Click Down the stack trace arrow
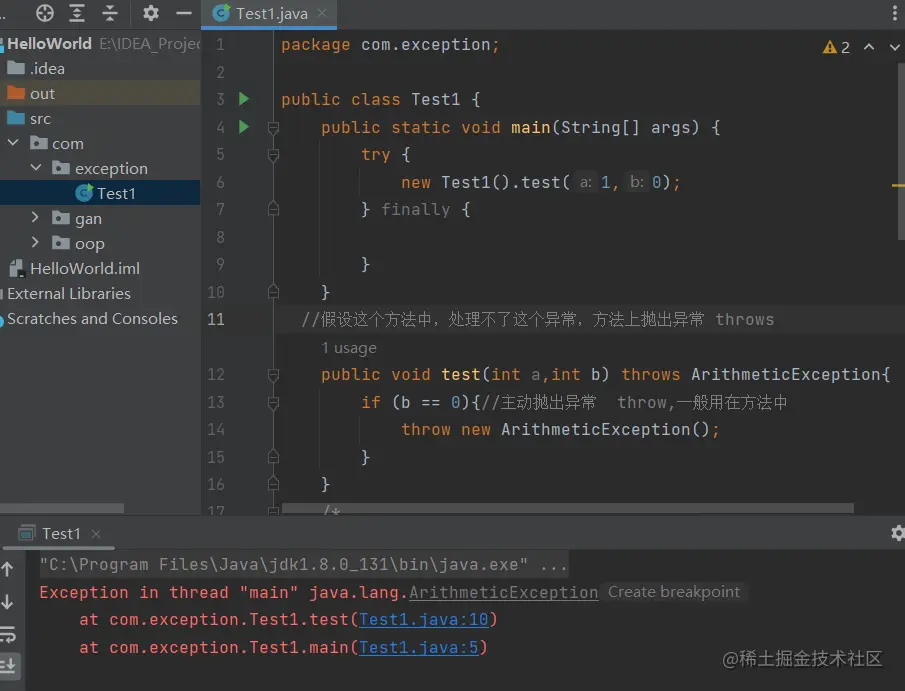 pos(8,602)
